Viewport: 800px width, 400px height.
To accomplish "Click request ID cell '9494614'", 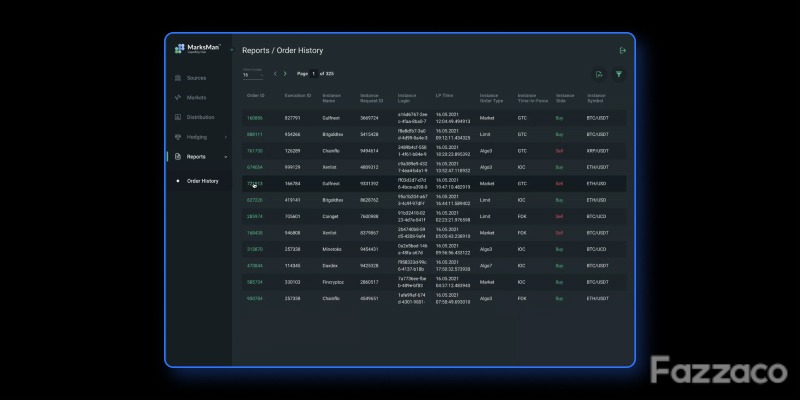I will [369, 151].
